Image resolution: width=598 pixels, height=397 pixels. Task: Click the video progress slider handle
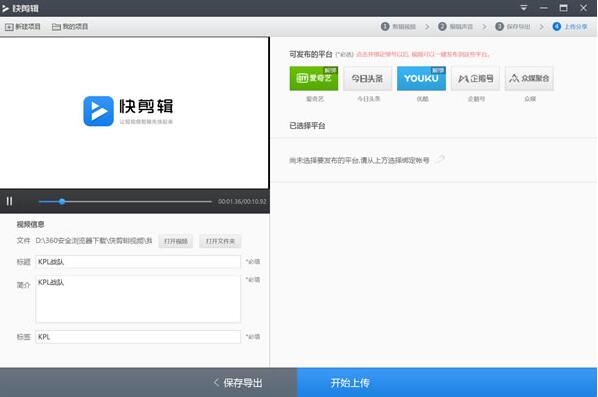[62, 201]
